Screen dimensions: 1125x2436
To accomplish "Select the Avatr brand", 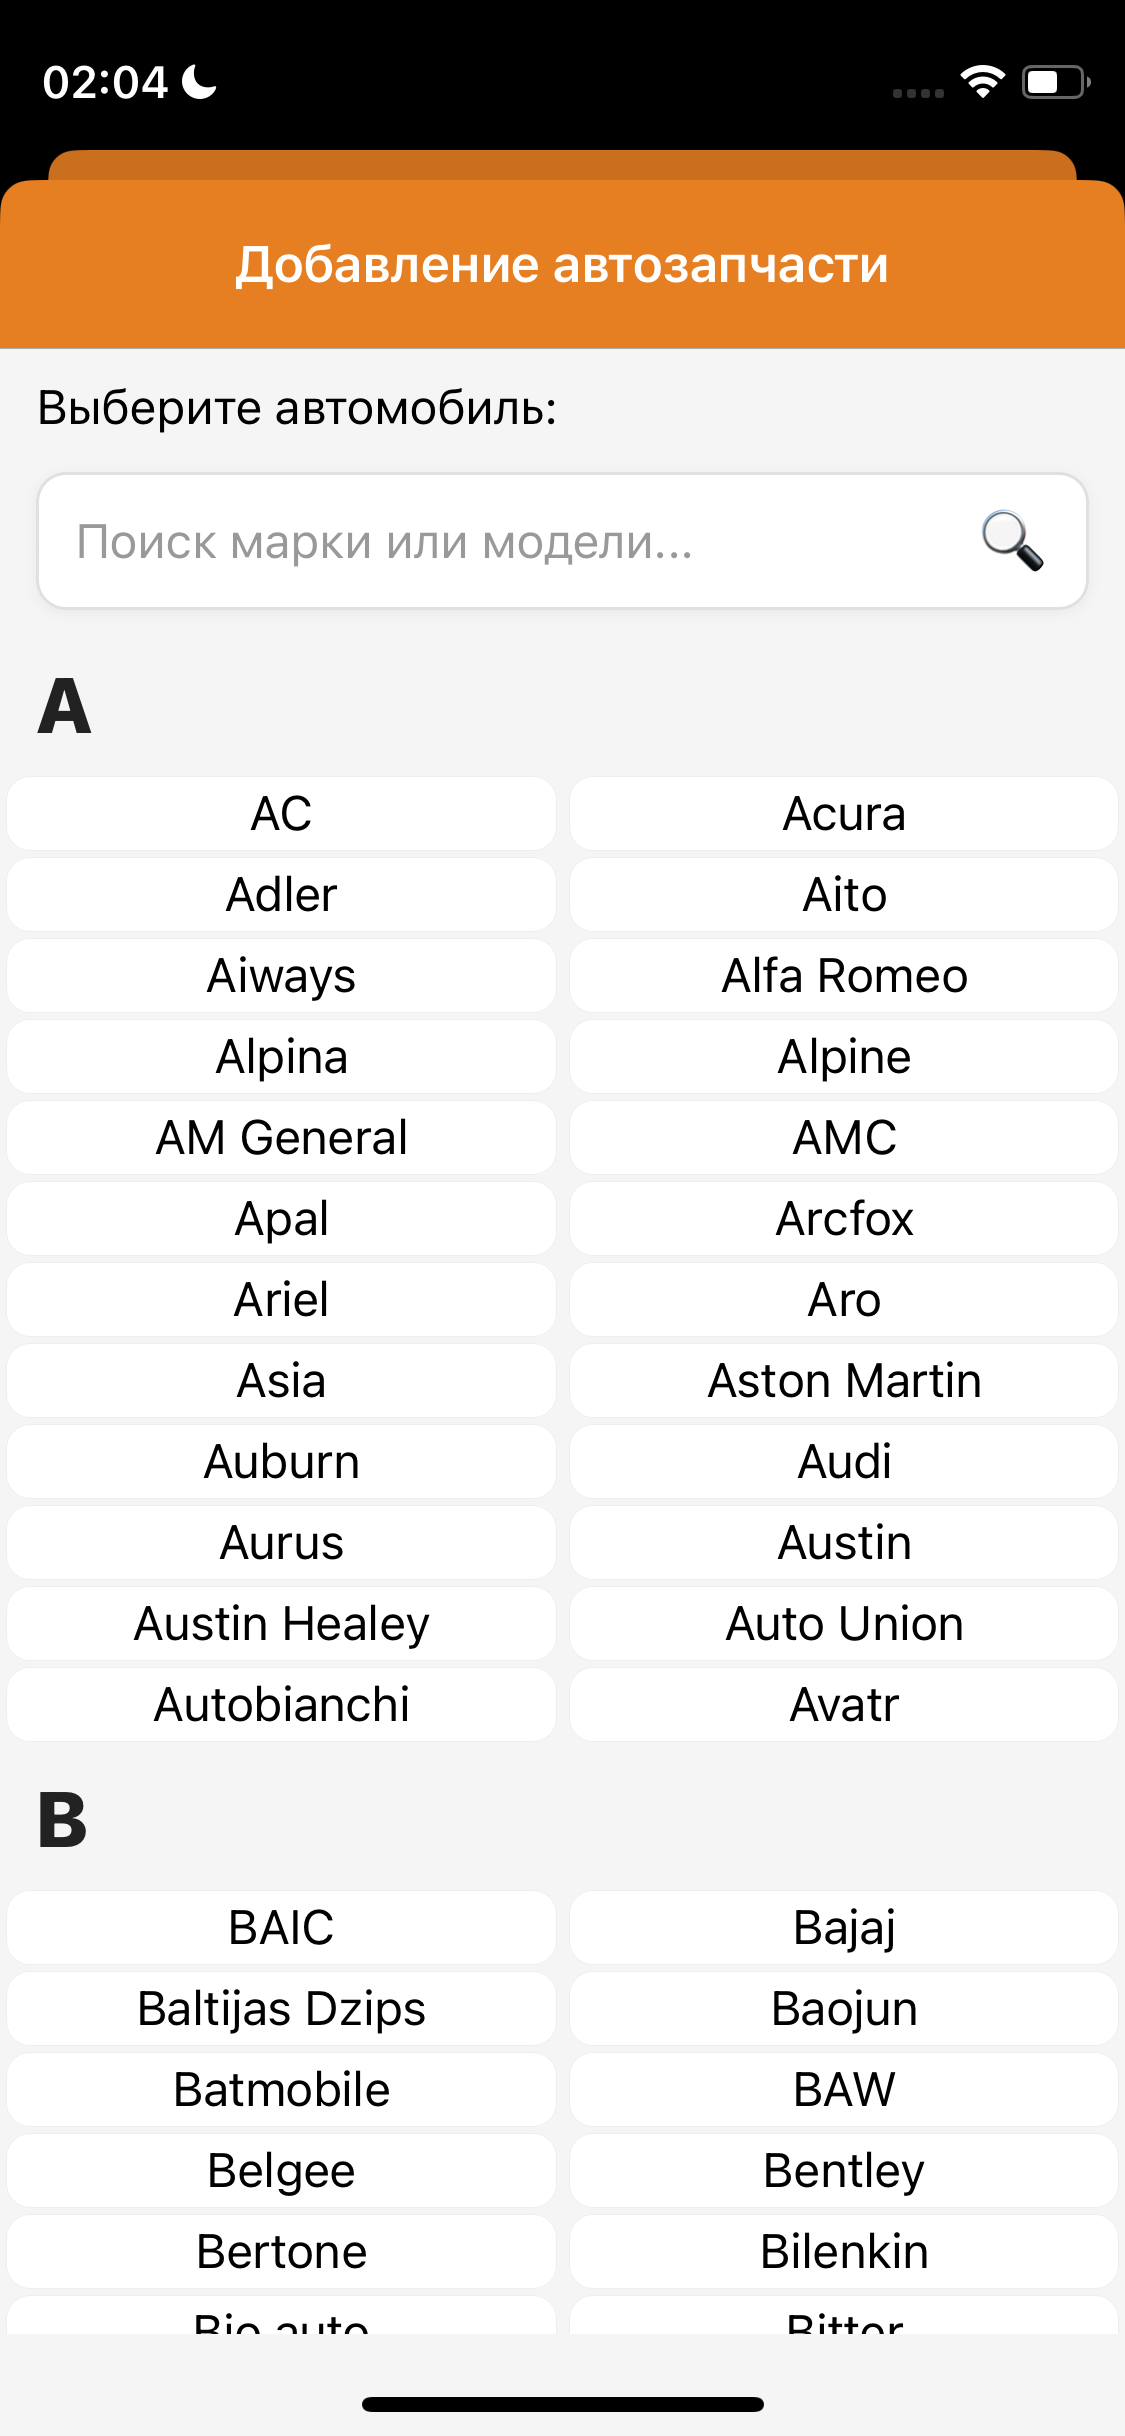I will (x=844, y=1705).
